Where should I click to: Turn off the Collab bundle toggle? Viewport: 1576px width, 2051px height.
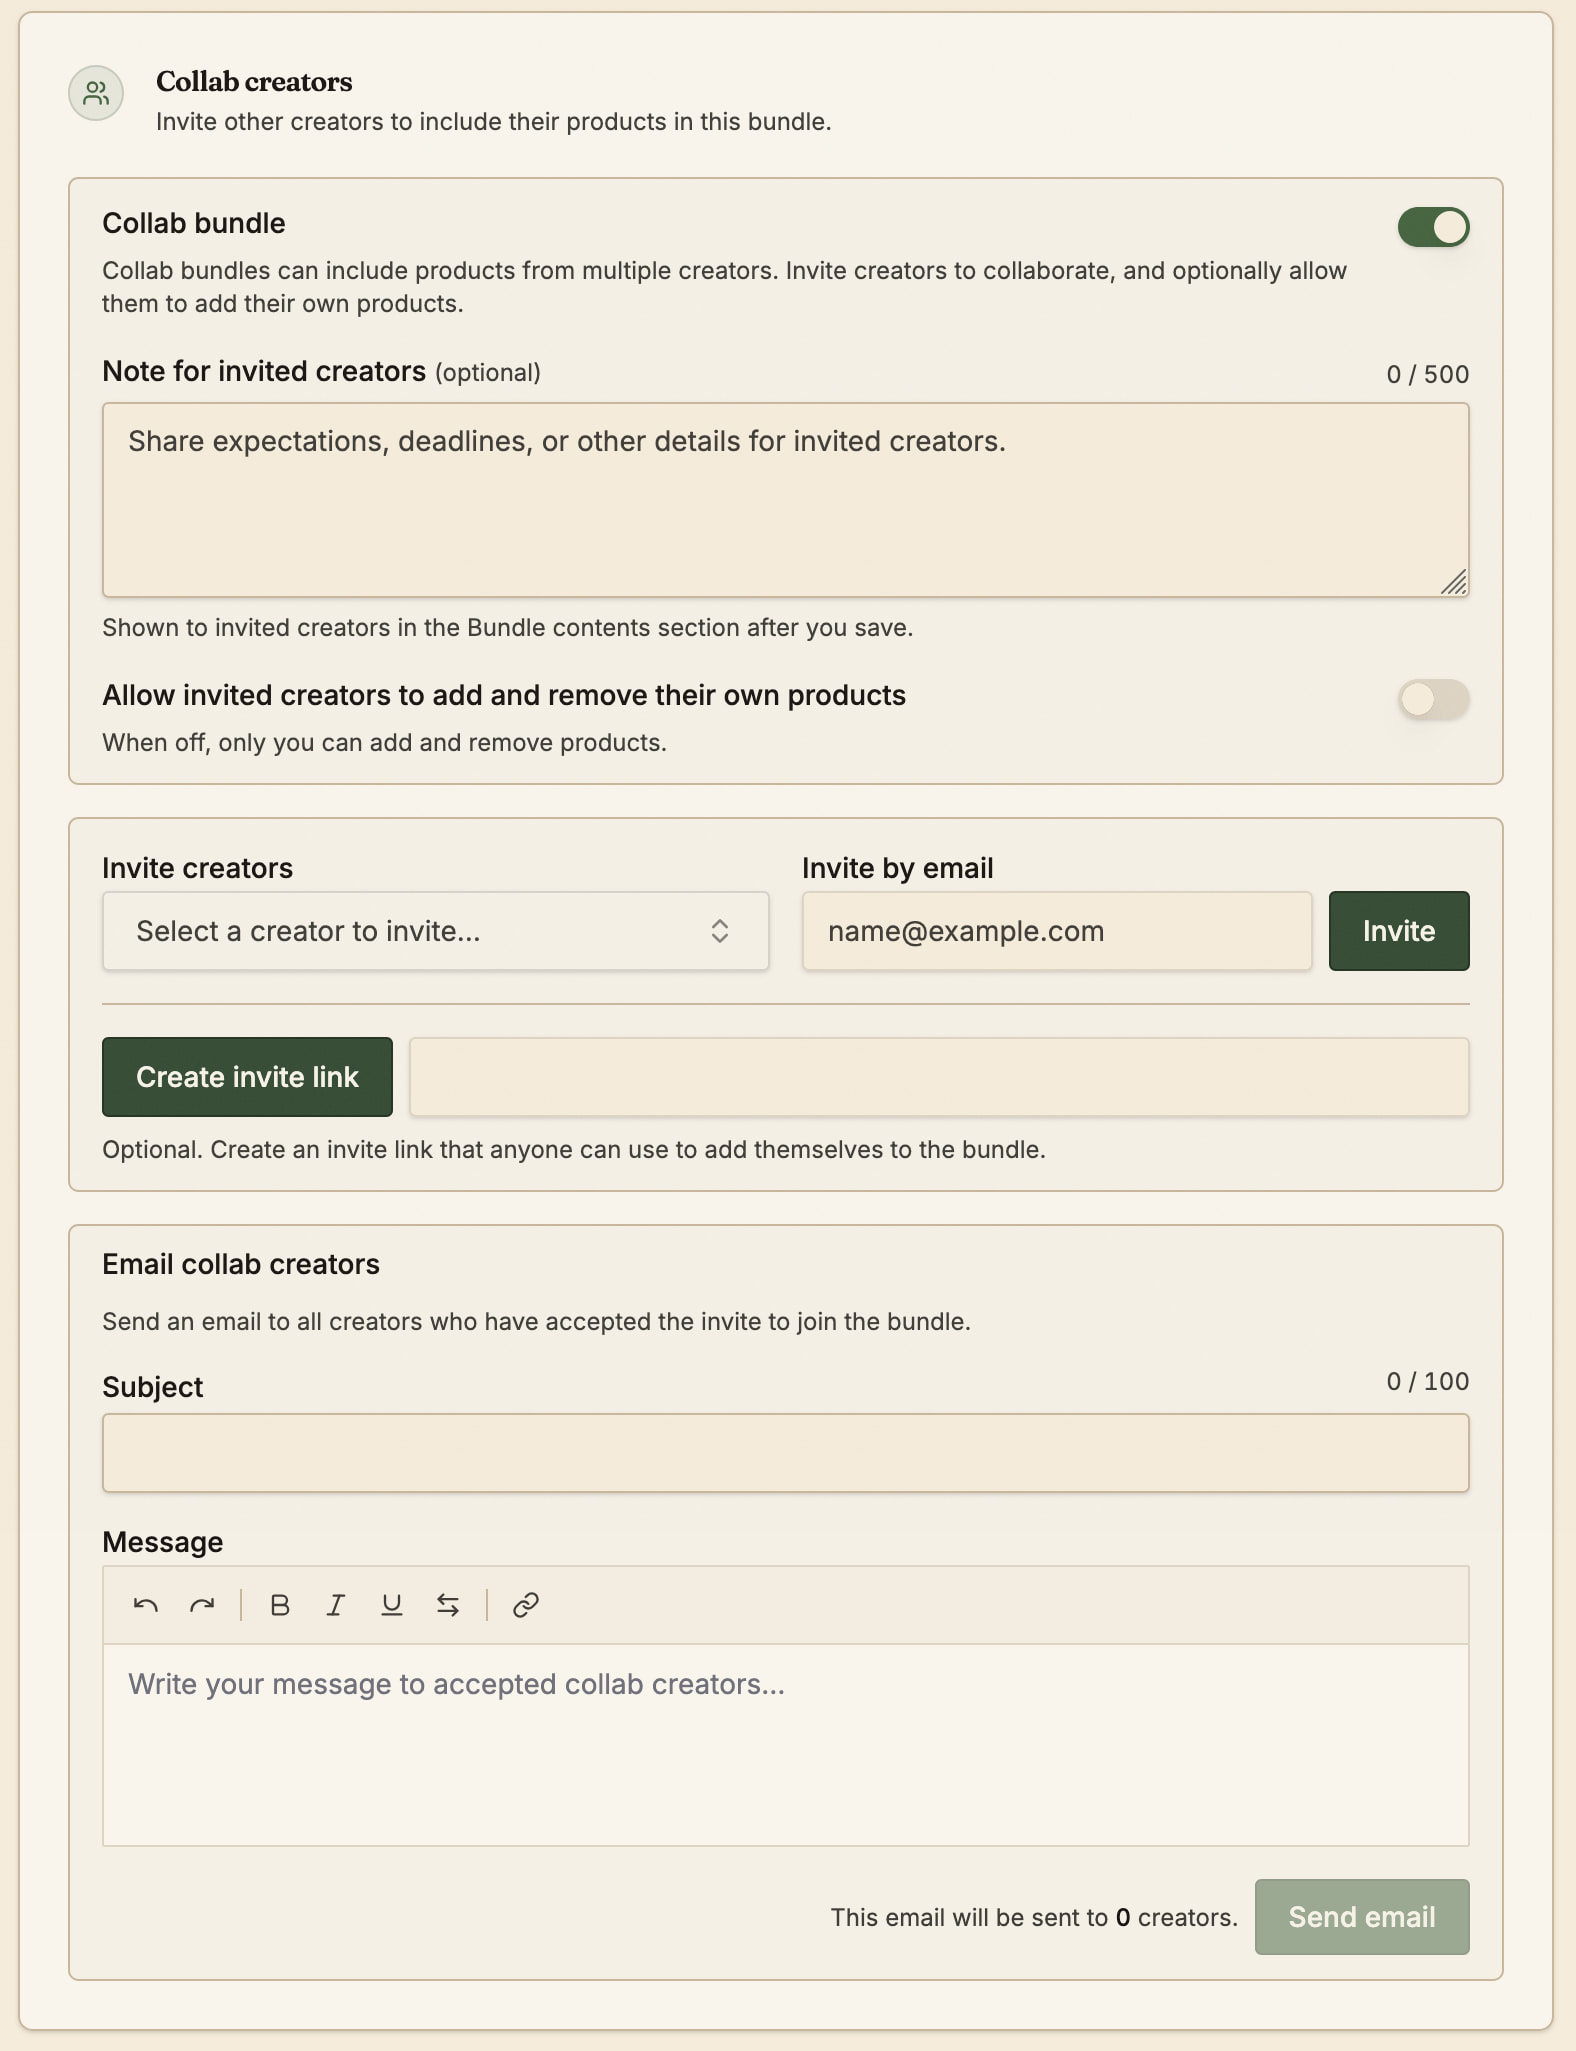click(x=1433, y=227)
